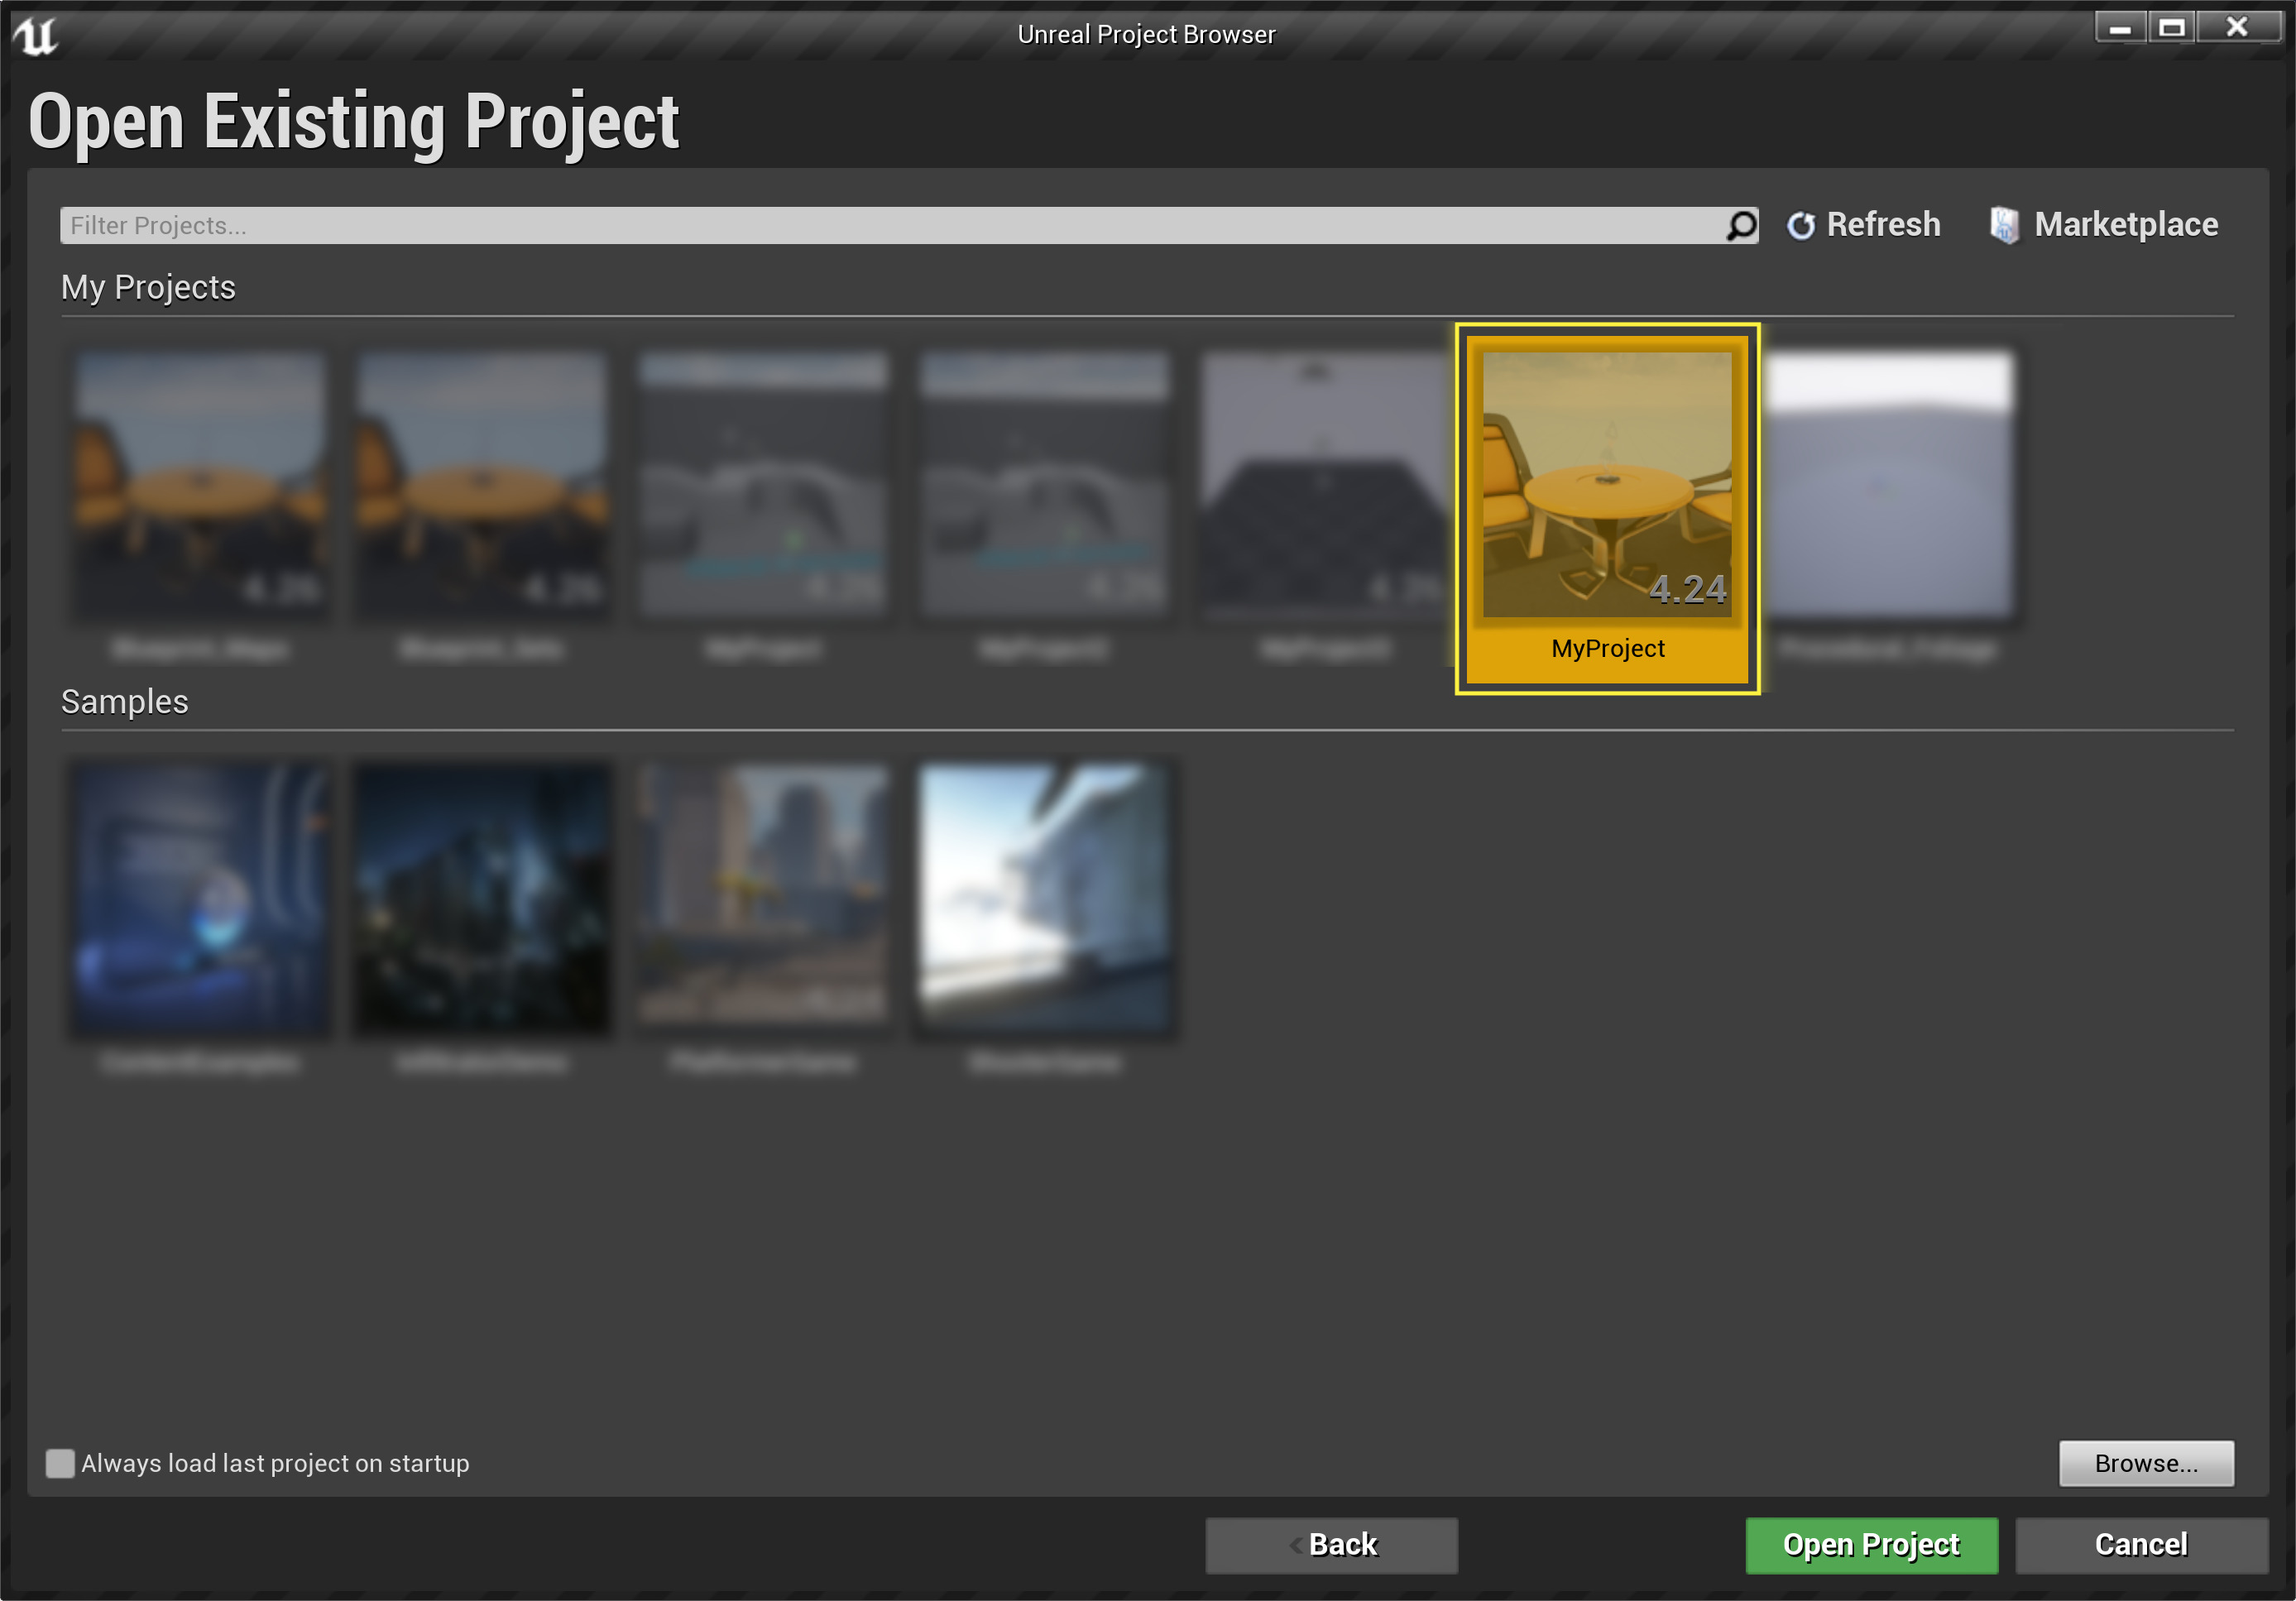Viewport: 2296px width, 1601px height.
Task: Click the Samples section header
Action: click(124, 702)
